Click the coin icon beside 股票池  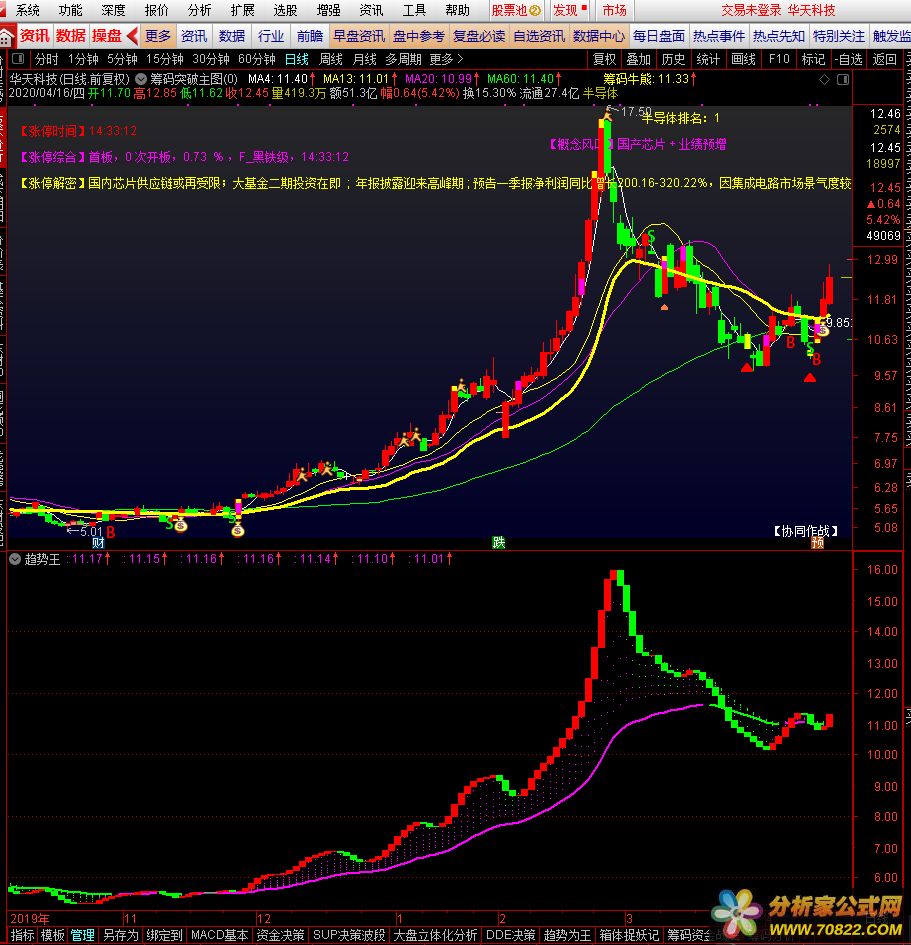point(534,11)
